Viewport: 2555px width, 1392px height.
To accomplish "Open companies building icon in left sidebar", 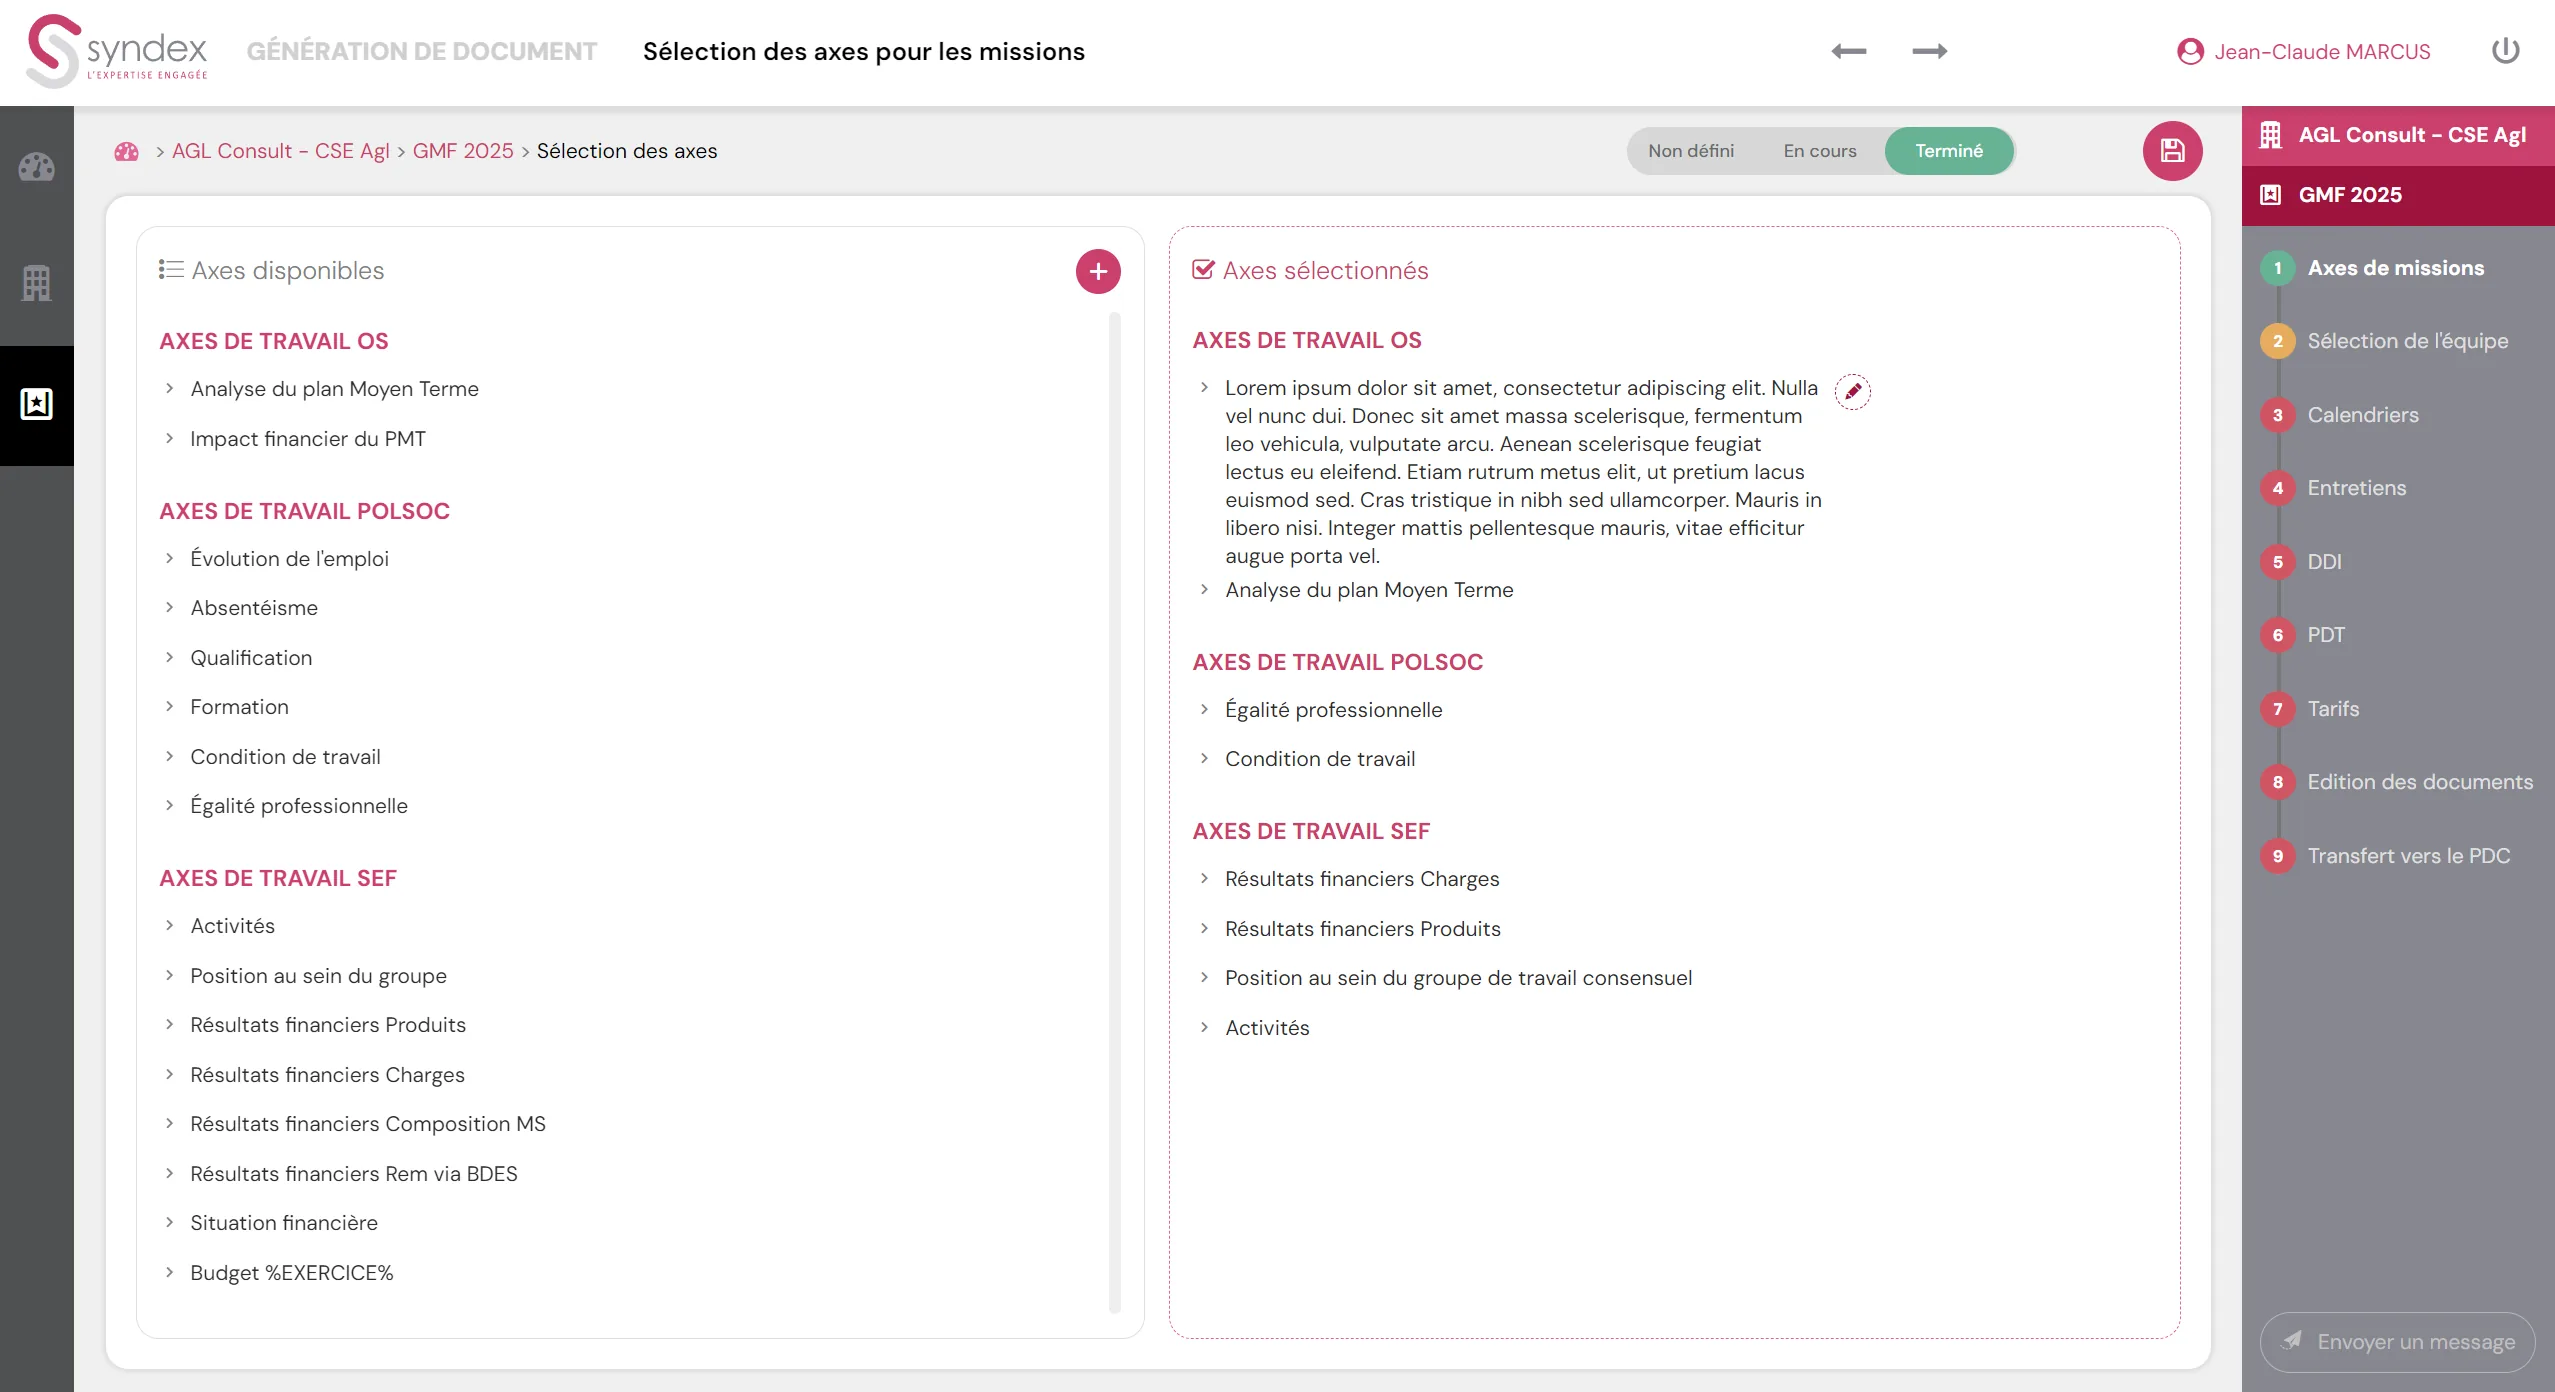I will [x=37, y=284].
